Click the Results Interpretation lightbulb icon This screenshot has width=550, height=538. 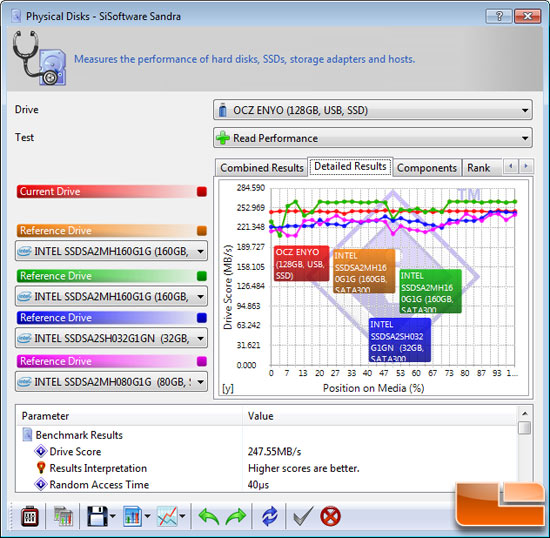click(41, 468)
